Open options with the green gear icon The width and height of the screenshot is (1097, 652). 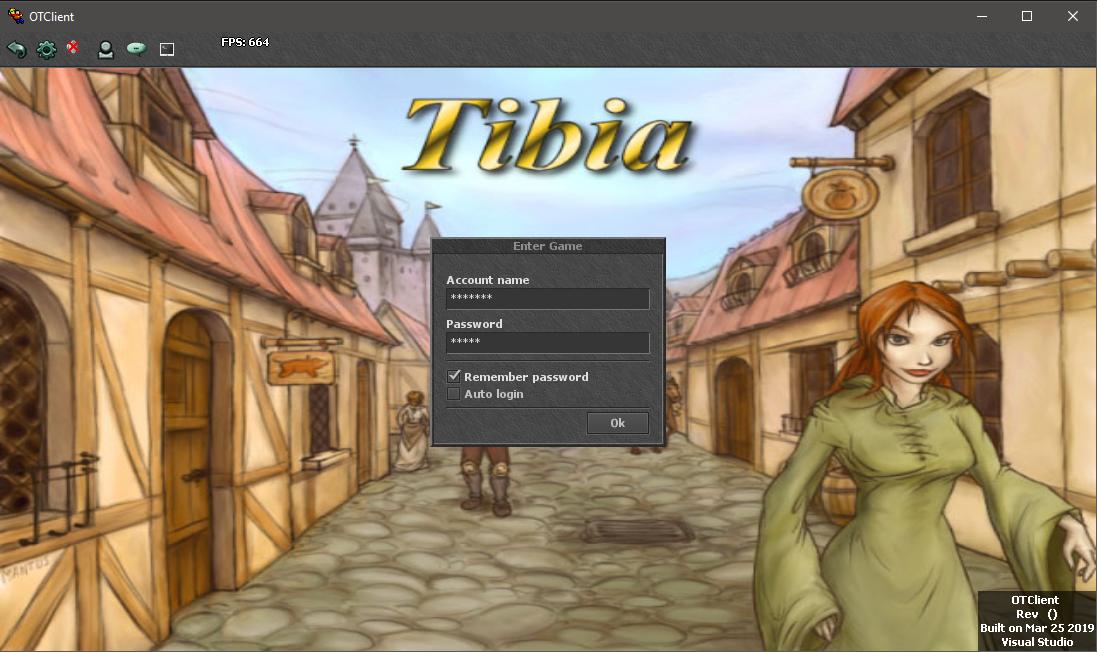coord(46,49)
